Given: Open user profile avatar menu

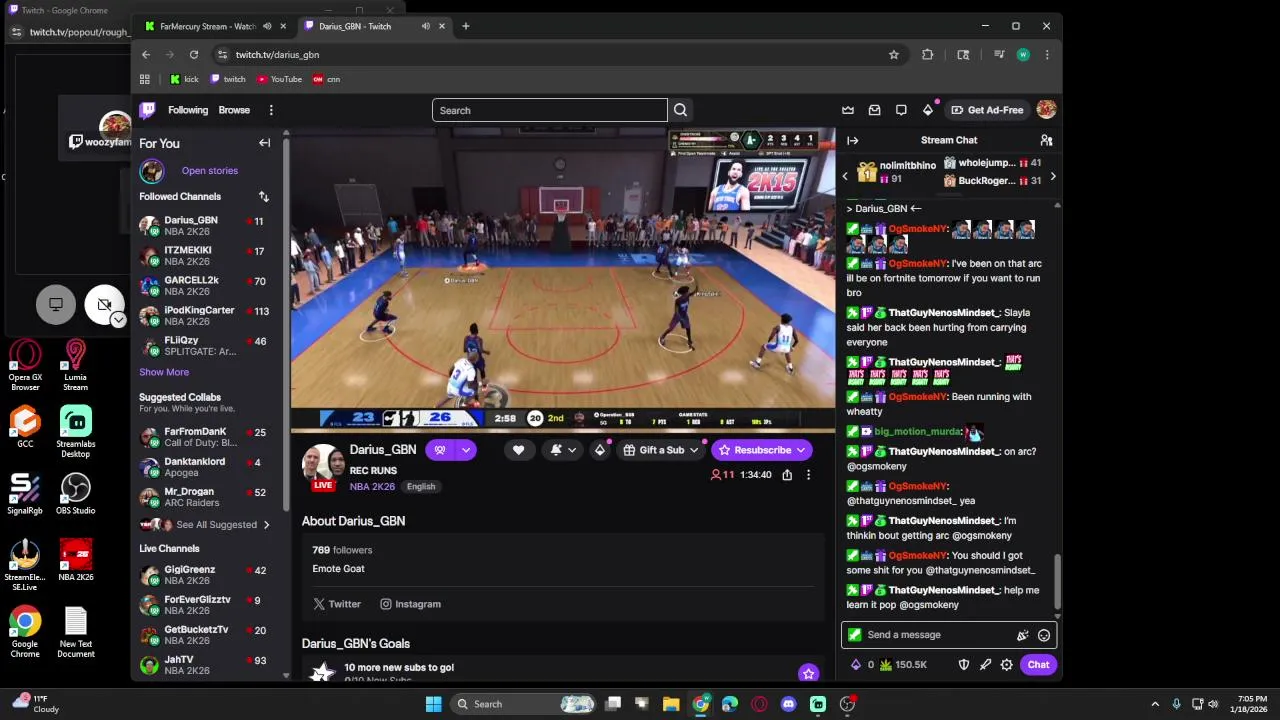Looking at the screenshot, I should pyautogui.click(x=1046, y=110).
